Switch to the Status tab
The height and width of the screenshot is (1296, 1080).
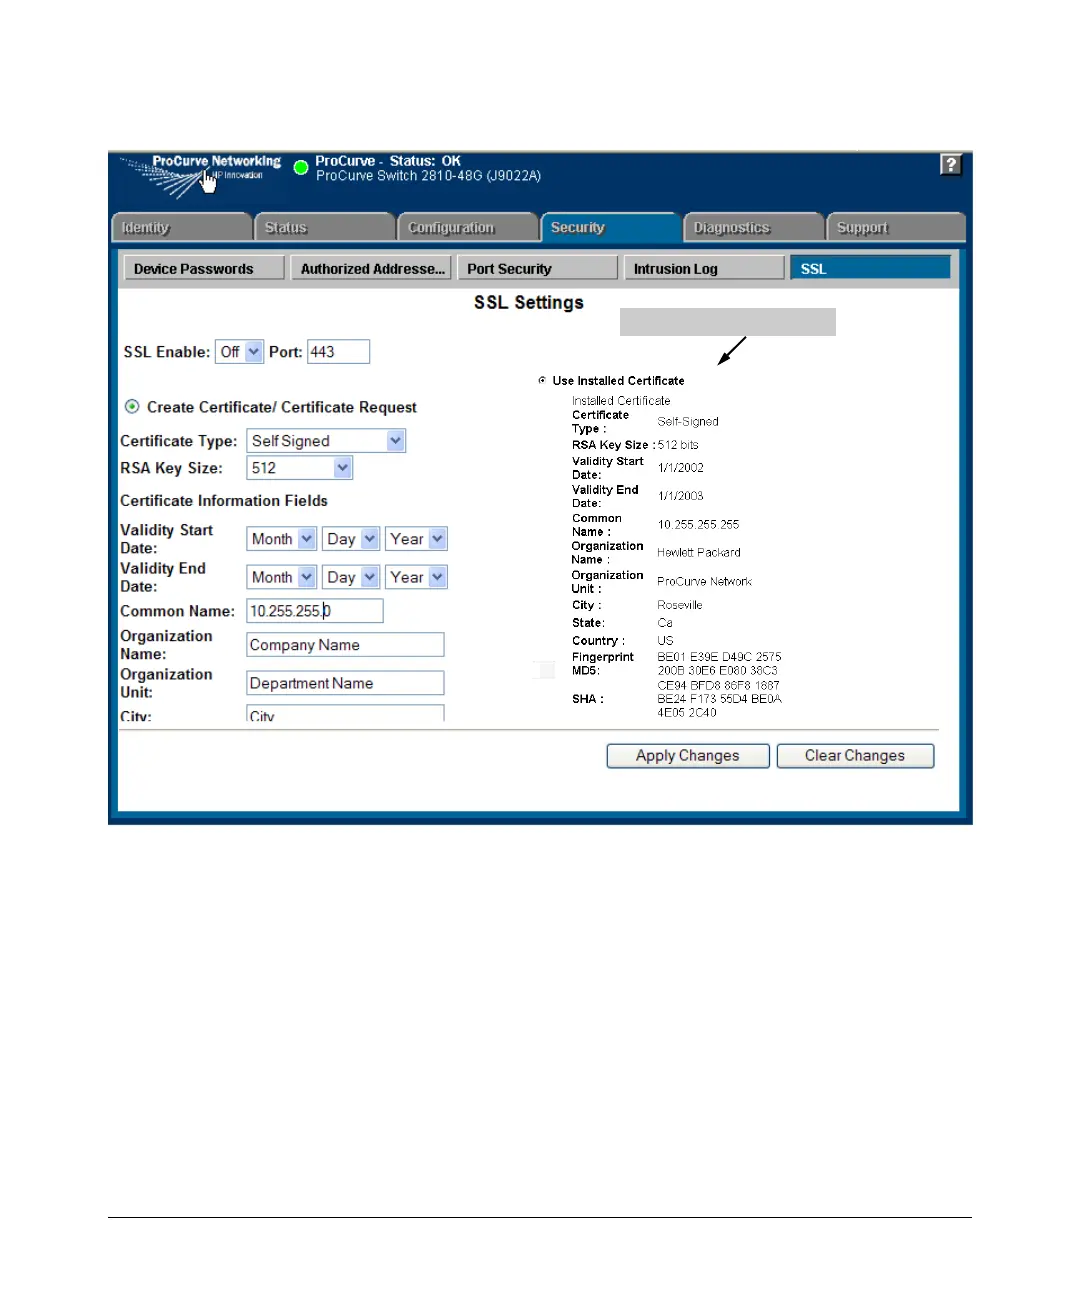coord(324,227)
